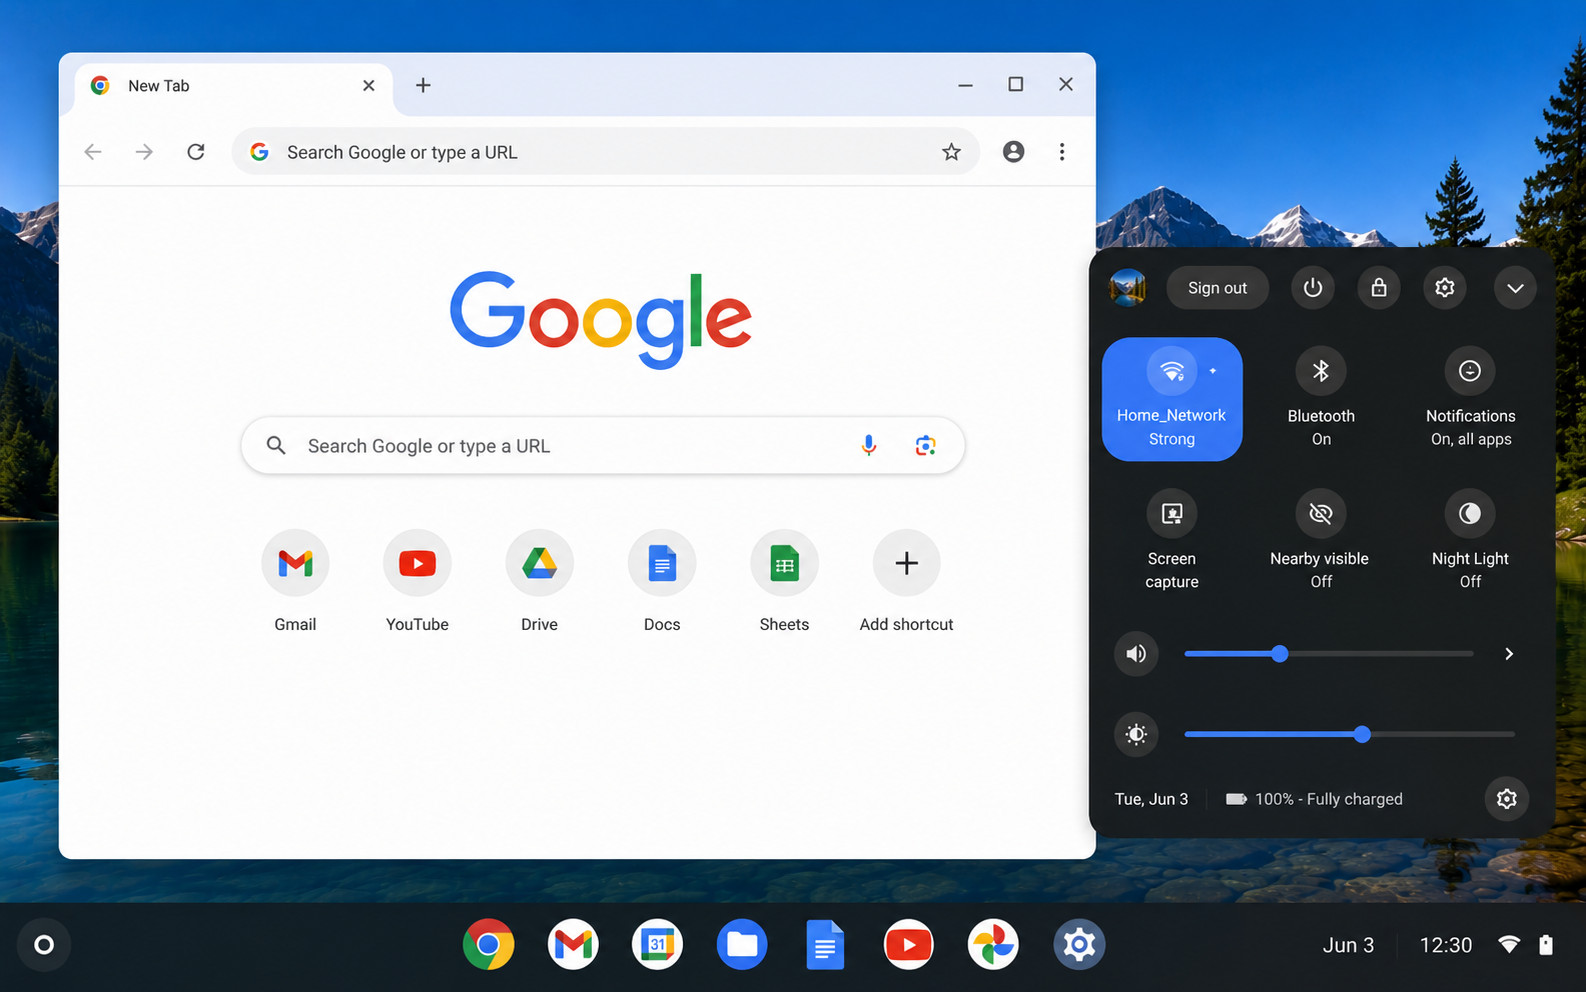Reload the current page
Image resolution: width=1586 pixels, height=992 pixels.
196,152
